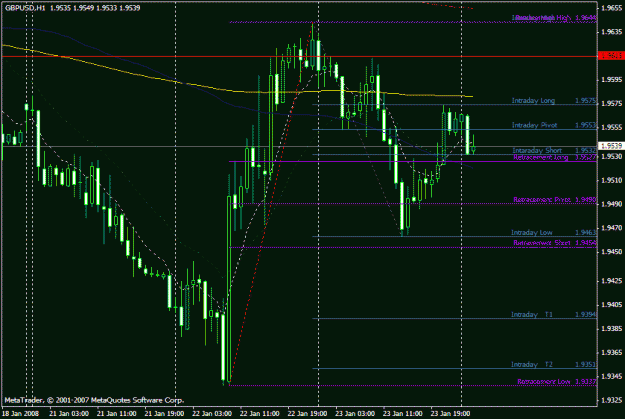The image size is (625, 419).
Task: Select the red horizontal line across the chart
Action: click(x=299, y=57)
